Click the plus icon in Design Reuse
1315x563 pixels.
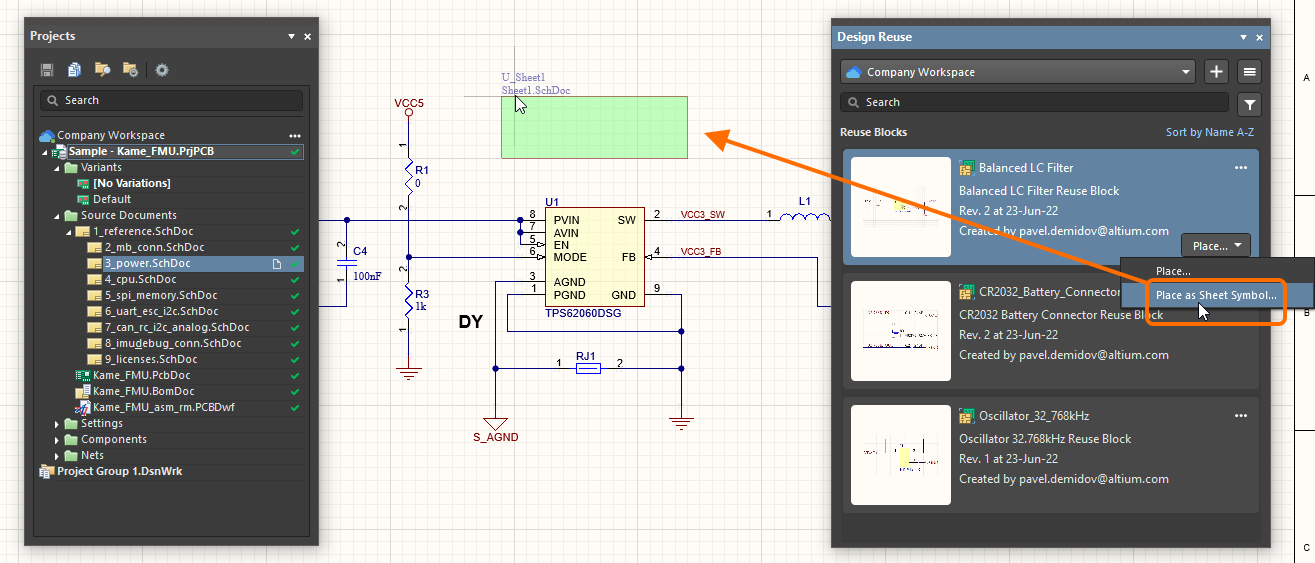(x=1216, y=72)
